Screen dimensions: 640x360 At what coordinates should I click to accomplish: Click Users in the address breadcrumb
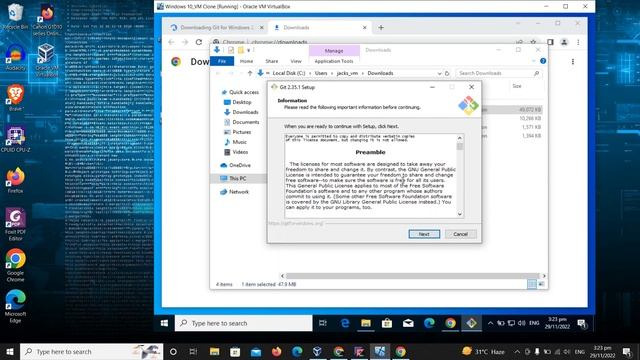(321, 73)
